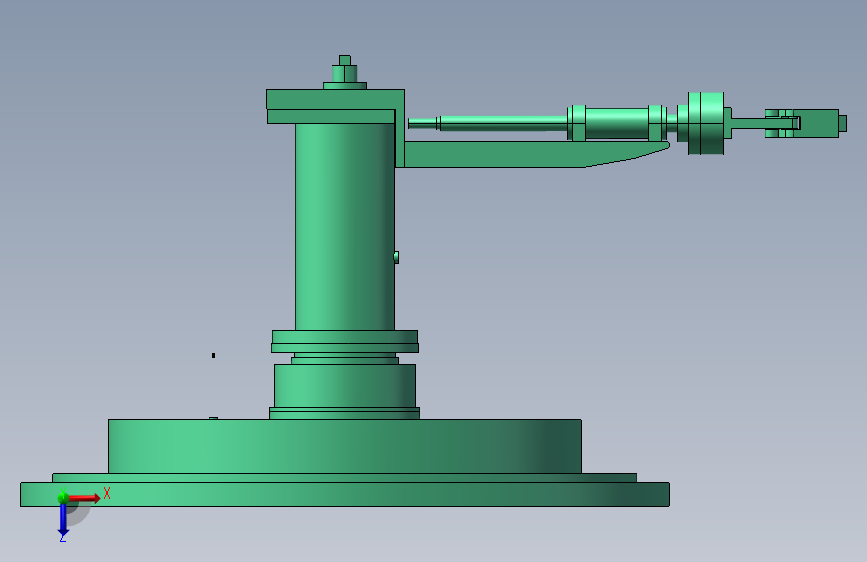Click the green Y axis dot of the triad

[x=63, y=498]
